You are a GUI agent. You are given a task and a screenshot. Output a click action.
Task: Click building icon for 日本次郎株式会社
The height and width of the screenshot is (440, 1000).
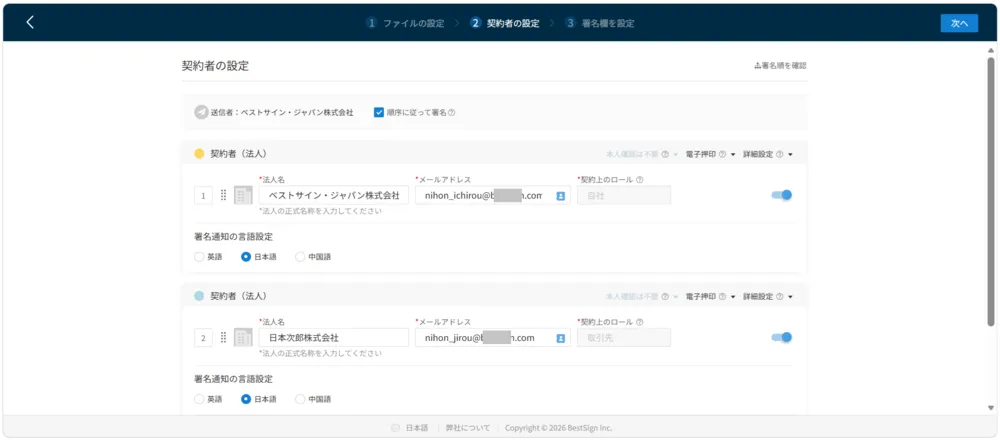(x=243, y=337)
